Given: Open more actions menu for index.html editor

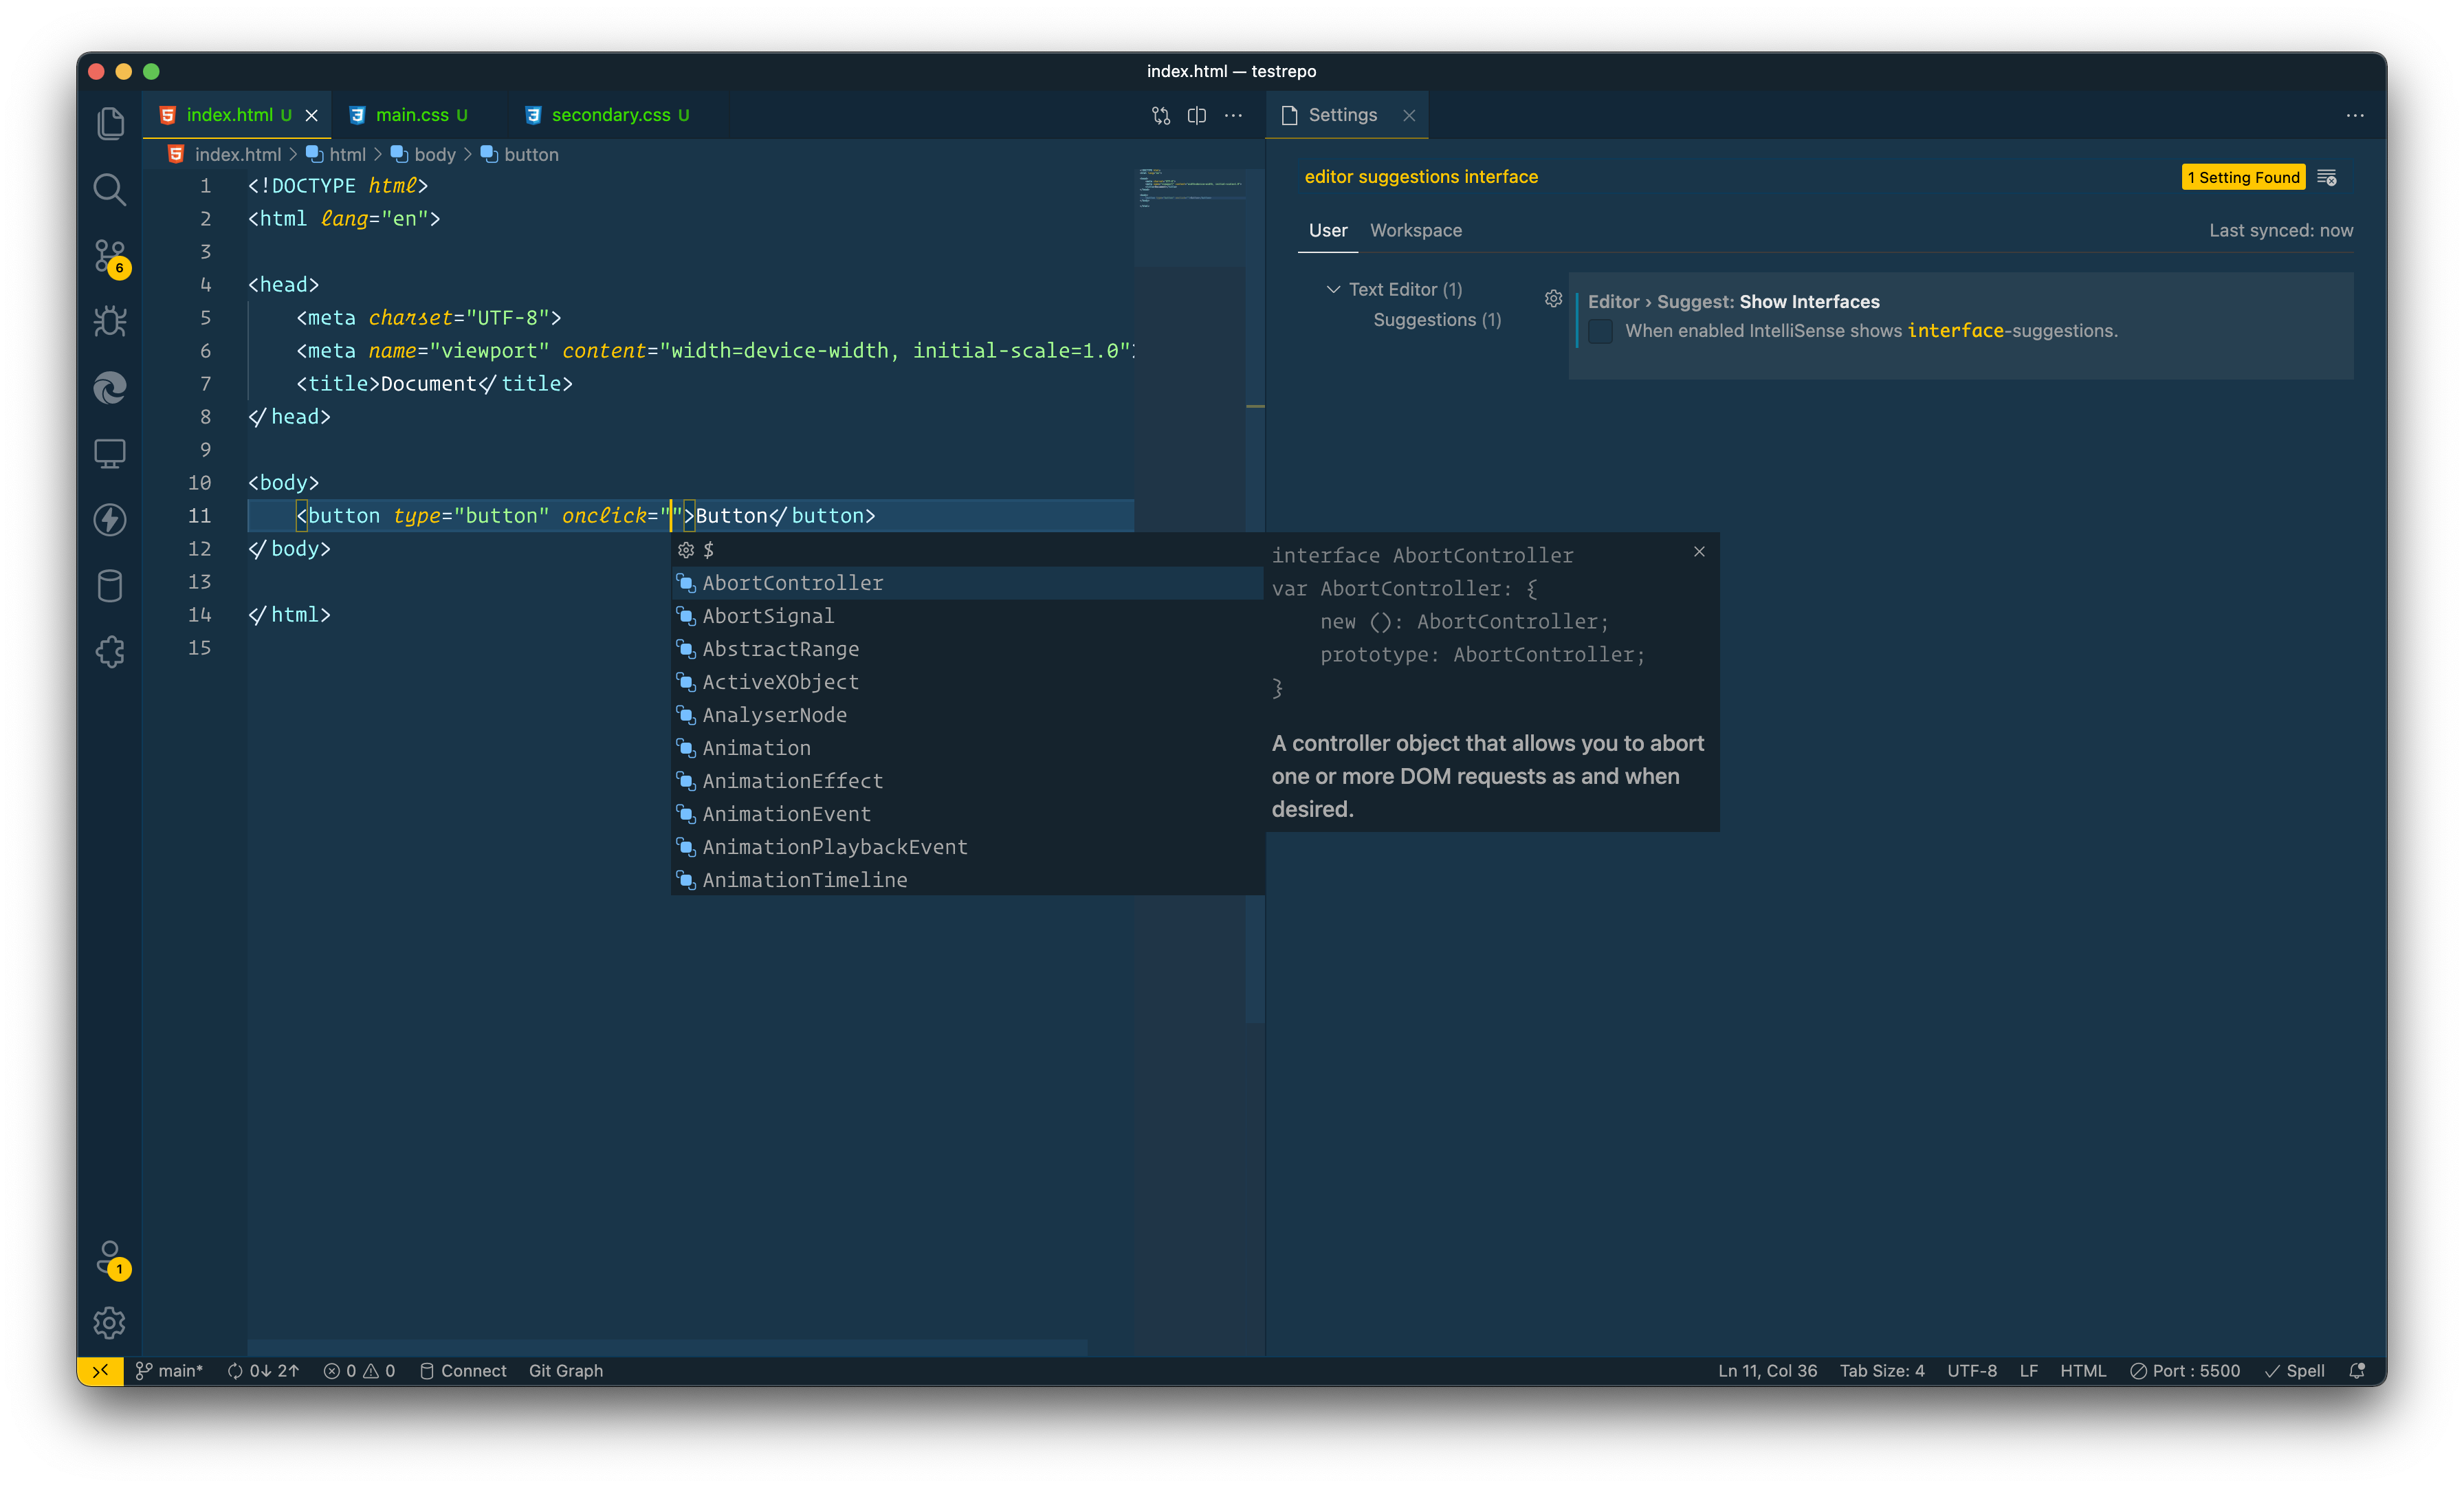Looking at the screenshot, I should click(x=1233, y=115).
